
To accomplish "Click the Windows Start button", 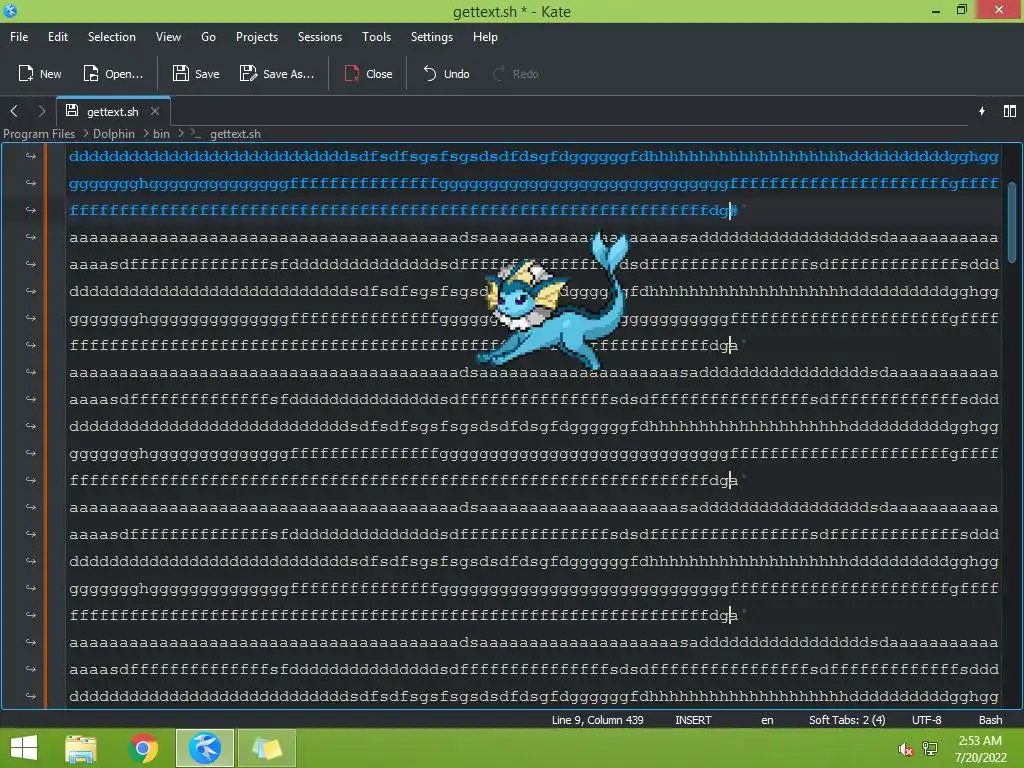I will [x=24, y=748].
